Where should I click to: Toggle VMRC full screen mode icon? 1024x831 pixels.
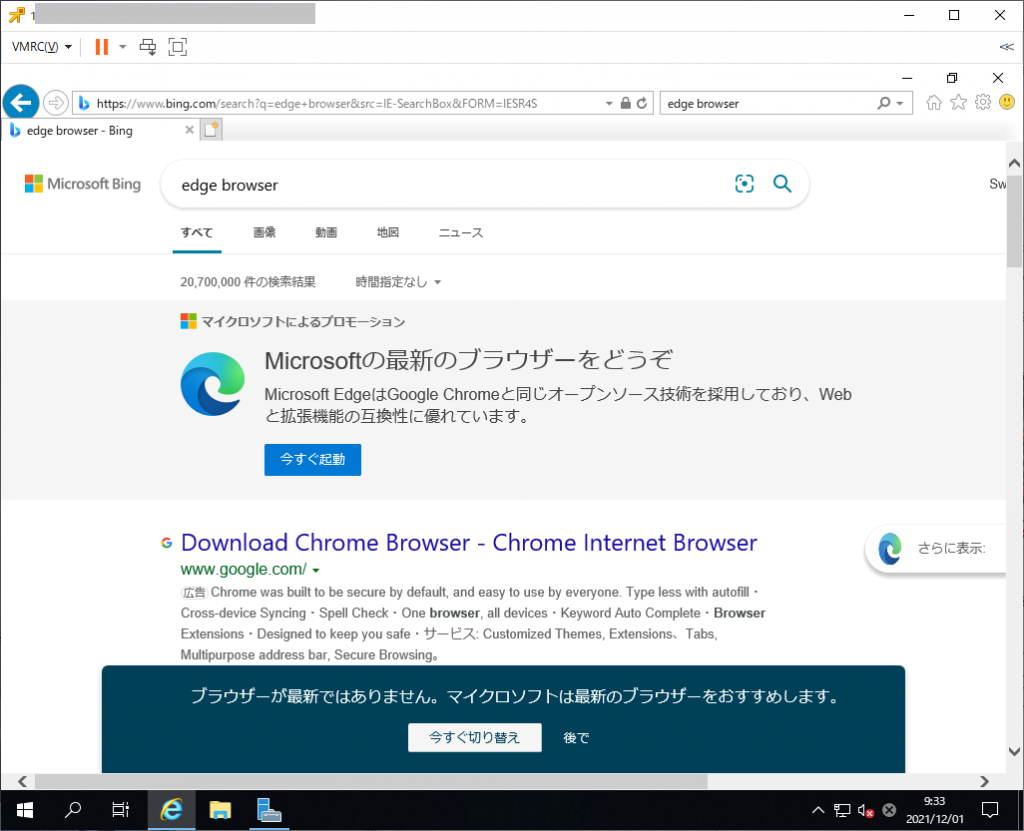[x=178, y=46]
